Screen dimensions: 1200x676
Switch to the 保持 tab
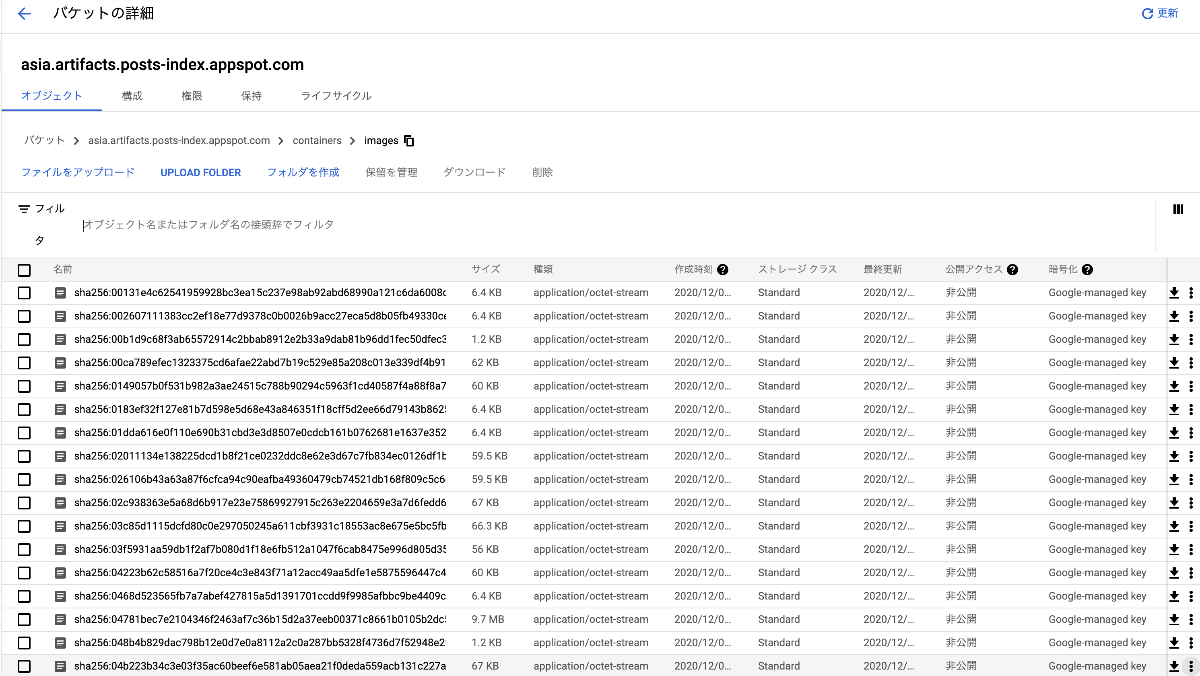tap(251, 96)
